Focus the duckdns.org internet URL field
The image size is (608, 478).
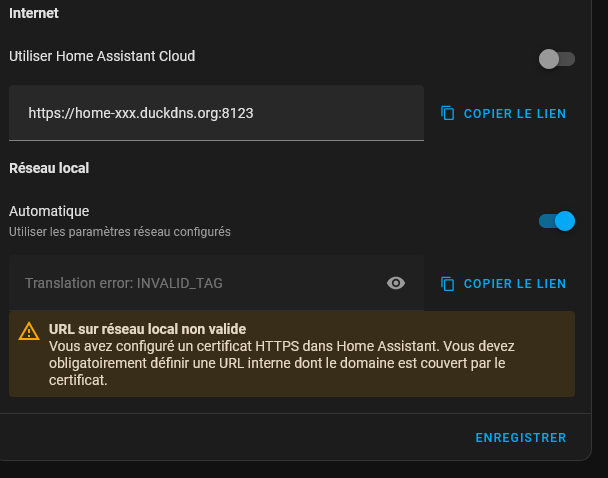pos(216,113)
